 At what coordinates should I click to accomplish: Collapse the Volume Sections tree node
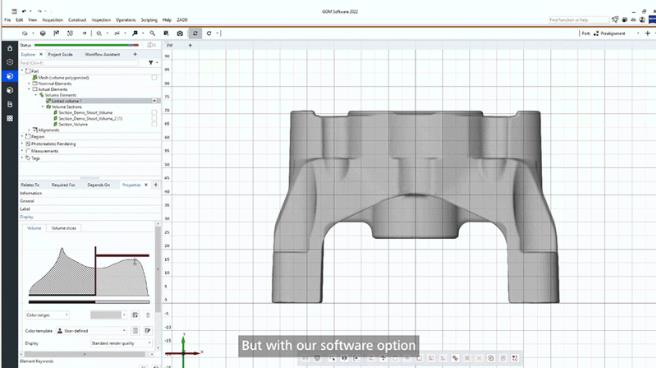[43, 107]
